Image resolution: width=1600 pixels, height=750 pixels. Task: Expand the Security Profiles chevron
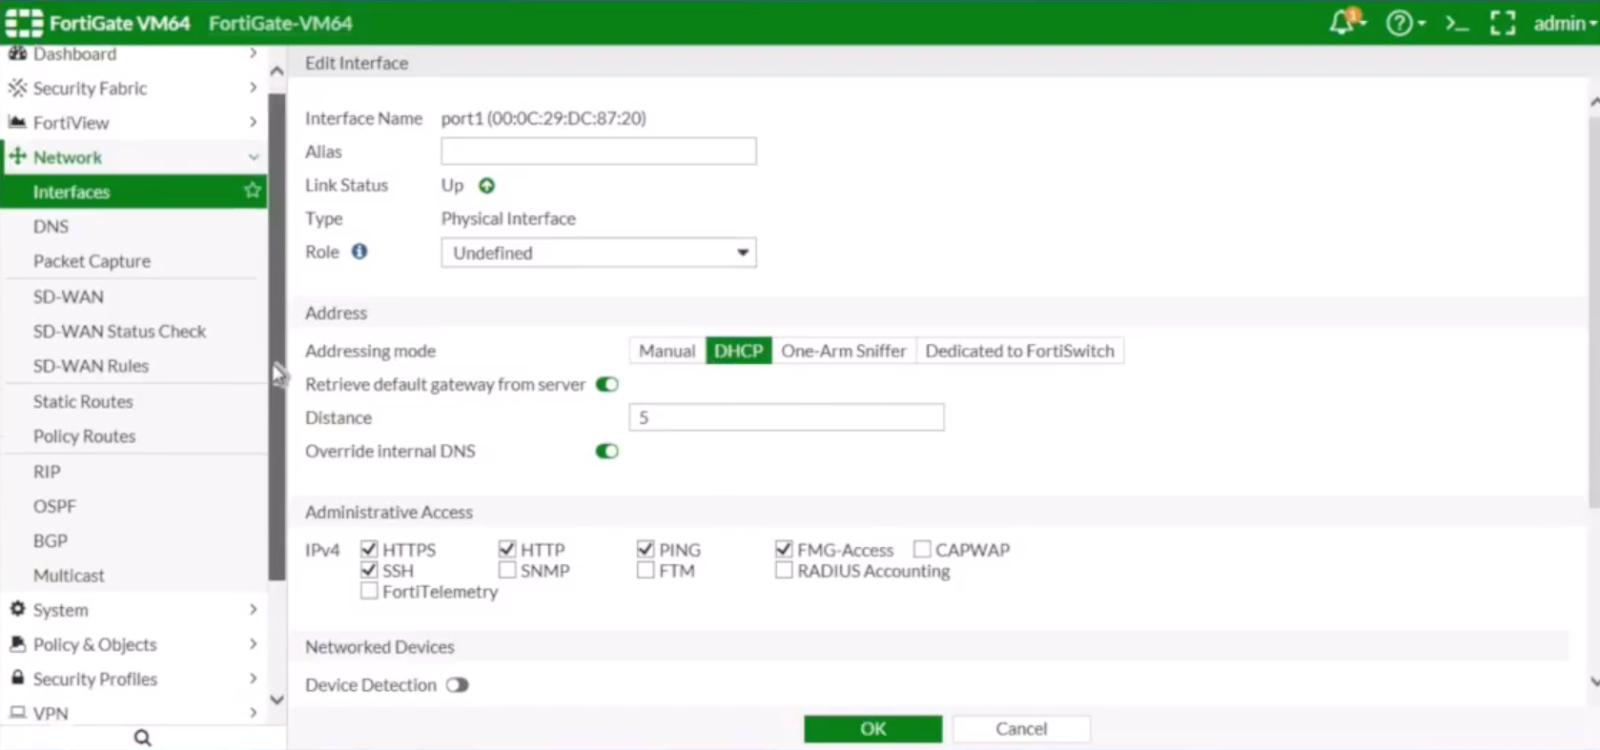pyautogui.click(x=253, y=678)
